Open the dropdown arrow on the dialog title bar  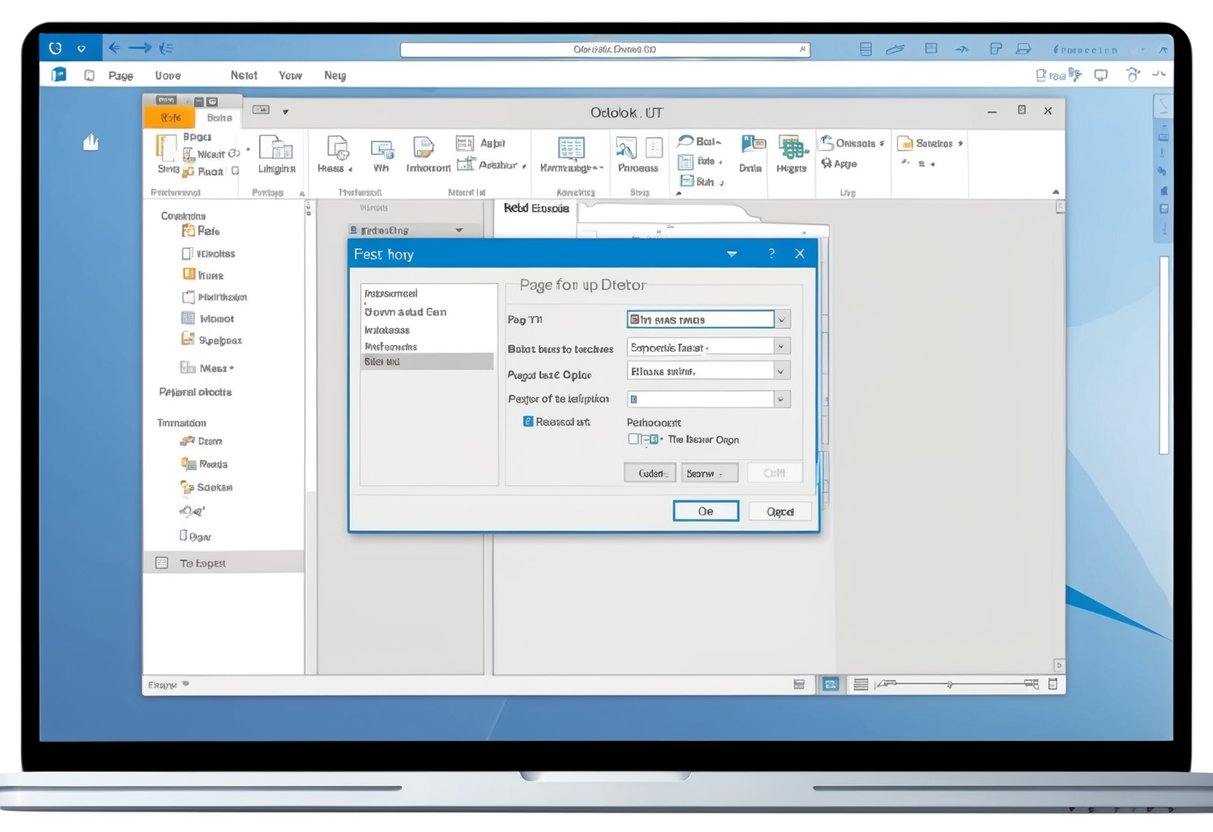point(731,254)
